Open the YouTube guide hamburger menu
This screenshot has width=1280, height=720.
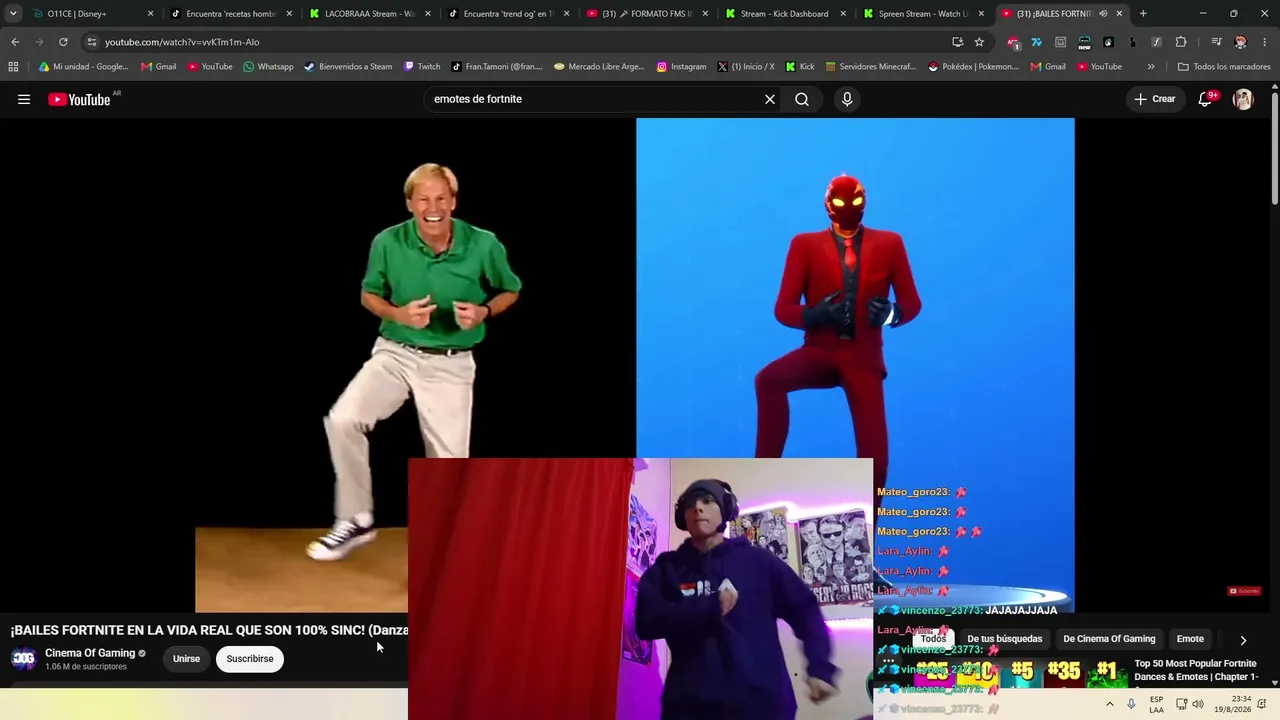tap(24, 99)
